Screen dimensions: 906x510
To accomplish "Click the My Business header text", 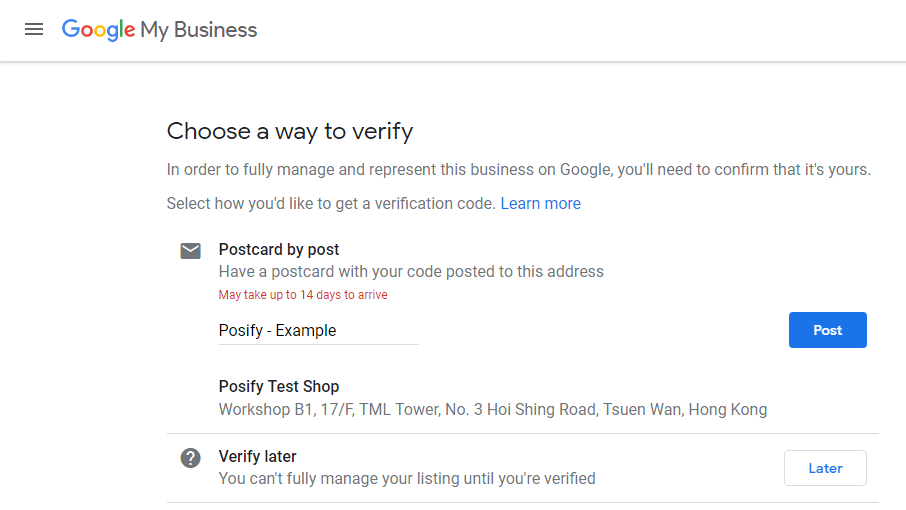I will click(x=199, y=30).
